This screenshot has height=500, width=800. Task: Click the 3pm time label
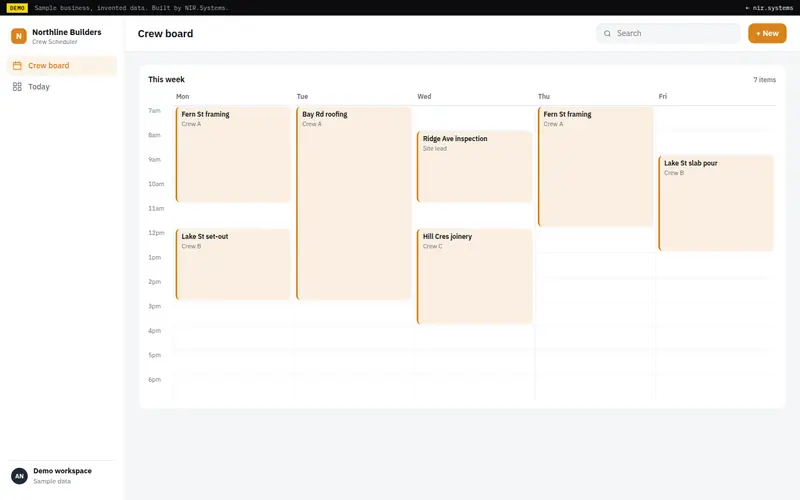click(155, 306)
